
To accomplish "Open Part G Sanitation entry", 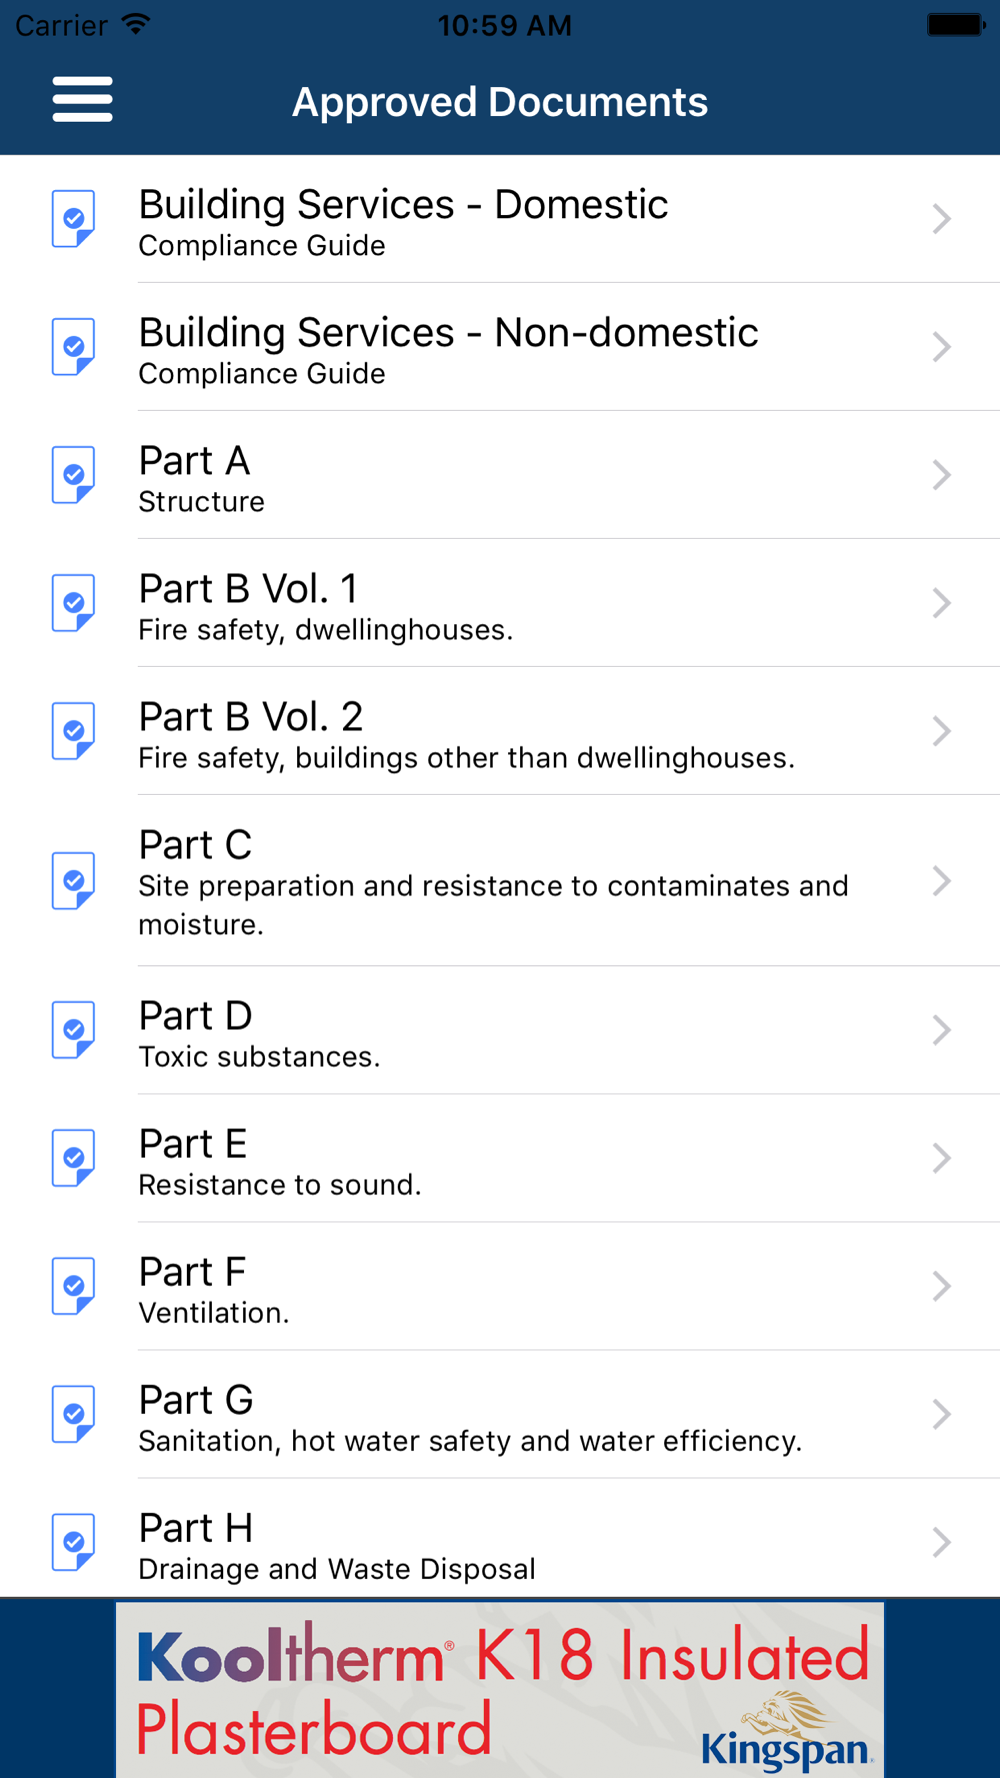I will pyautogui.click(x=500, y=1414).
